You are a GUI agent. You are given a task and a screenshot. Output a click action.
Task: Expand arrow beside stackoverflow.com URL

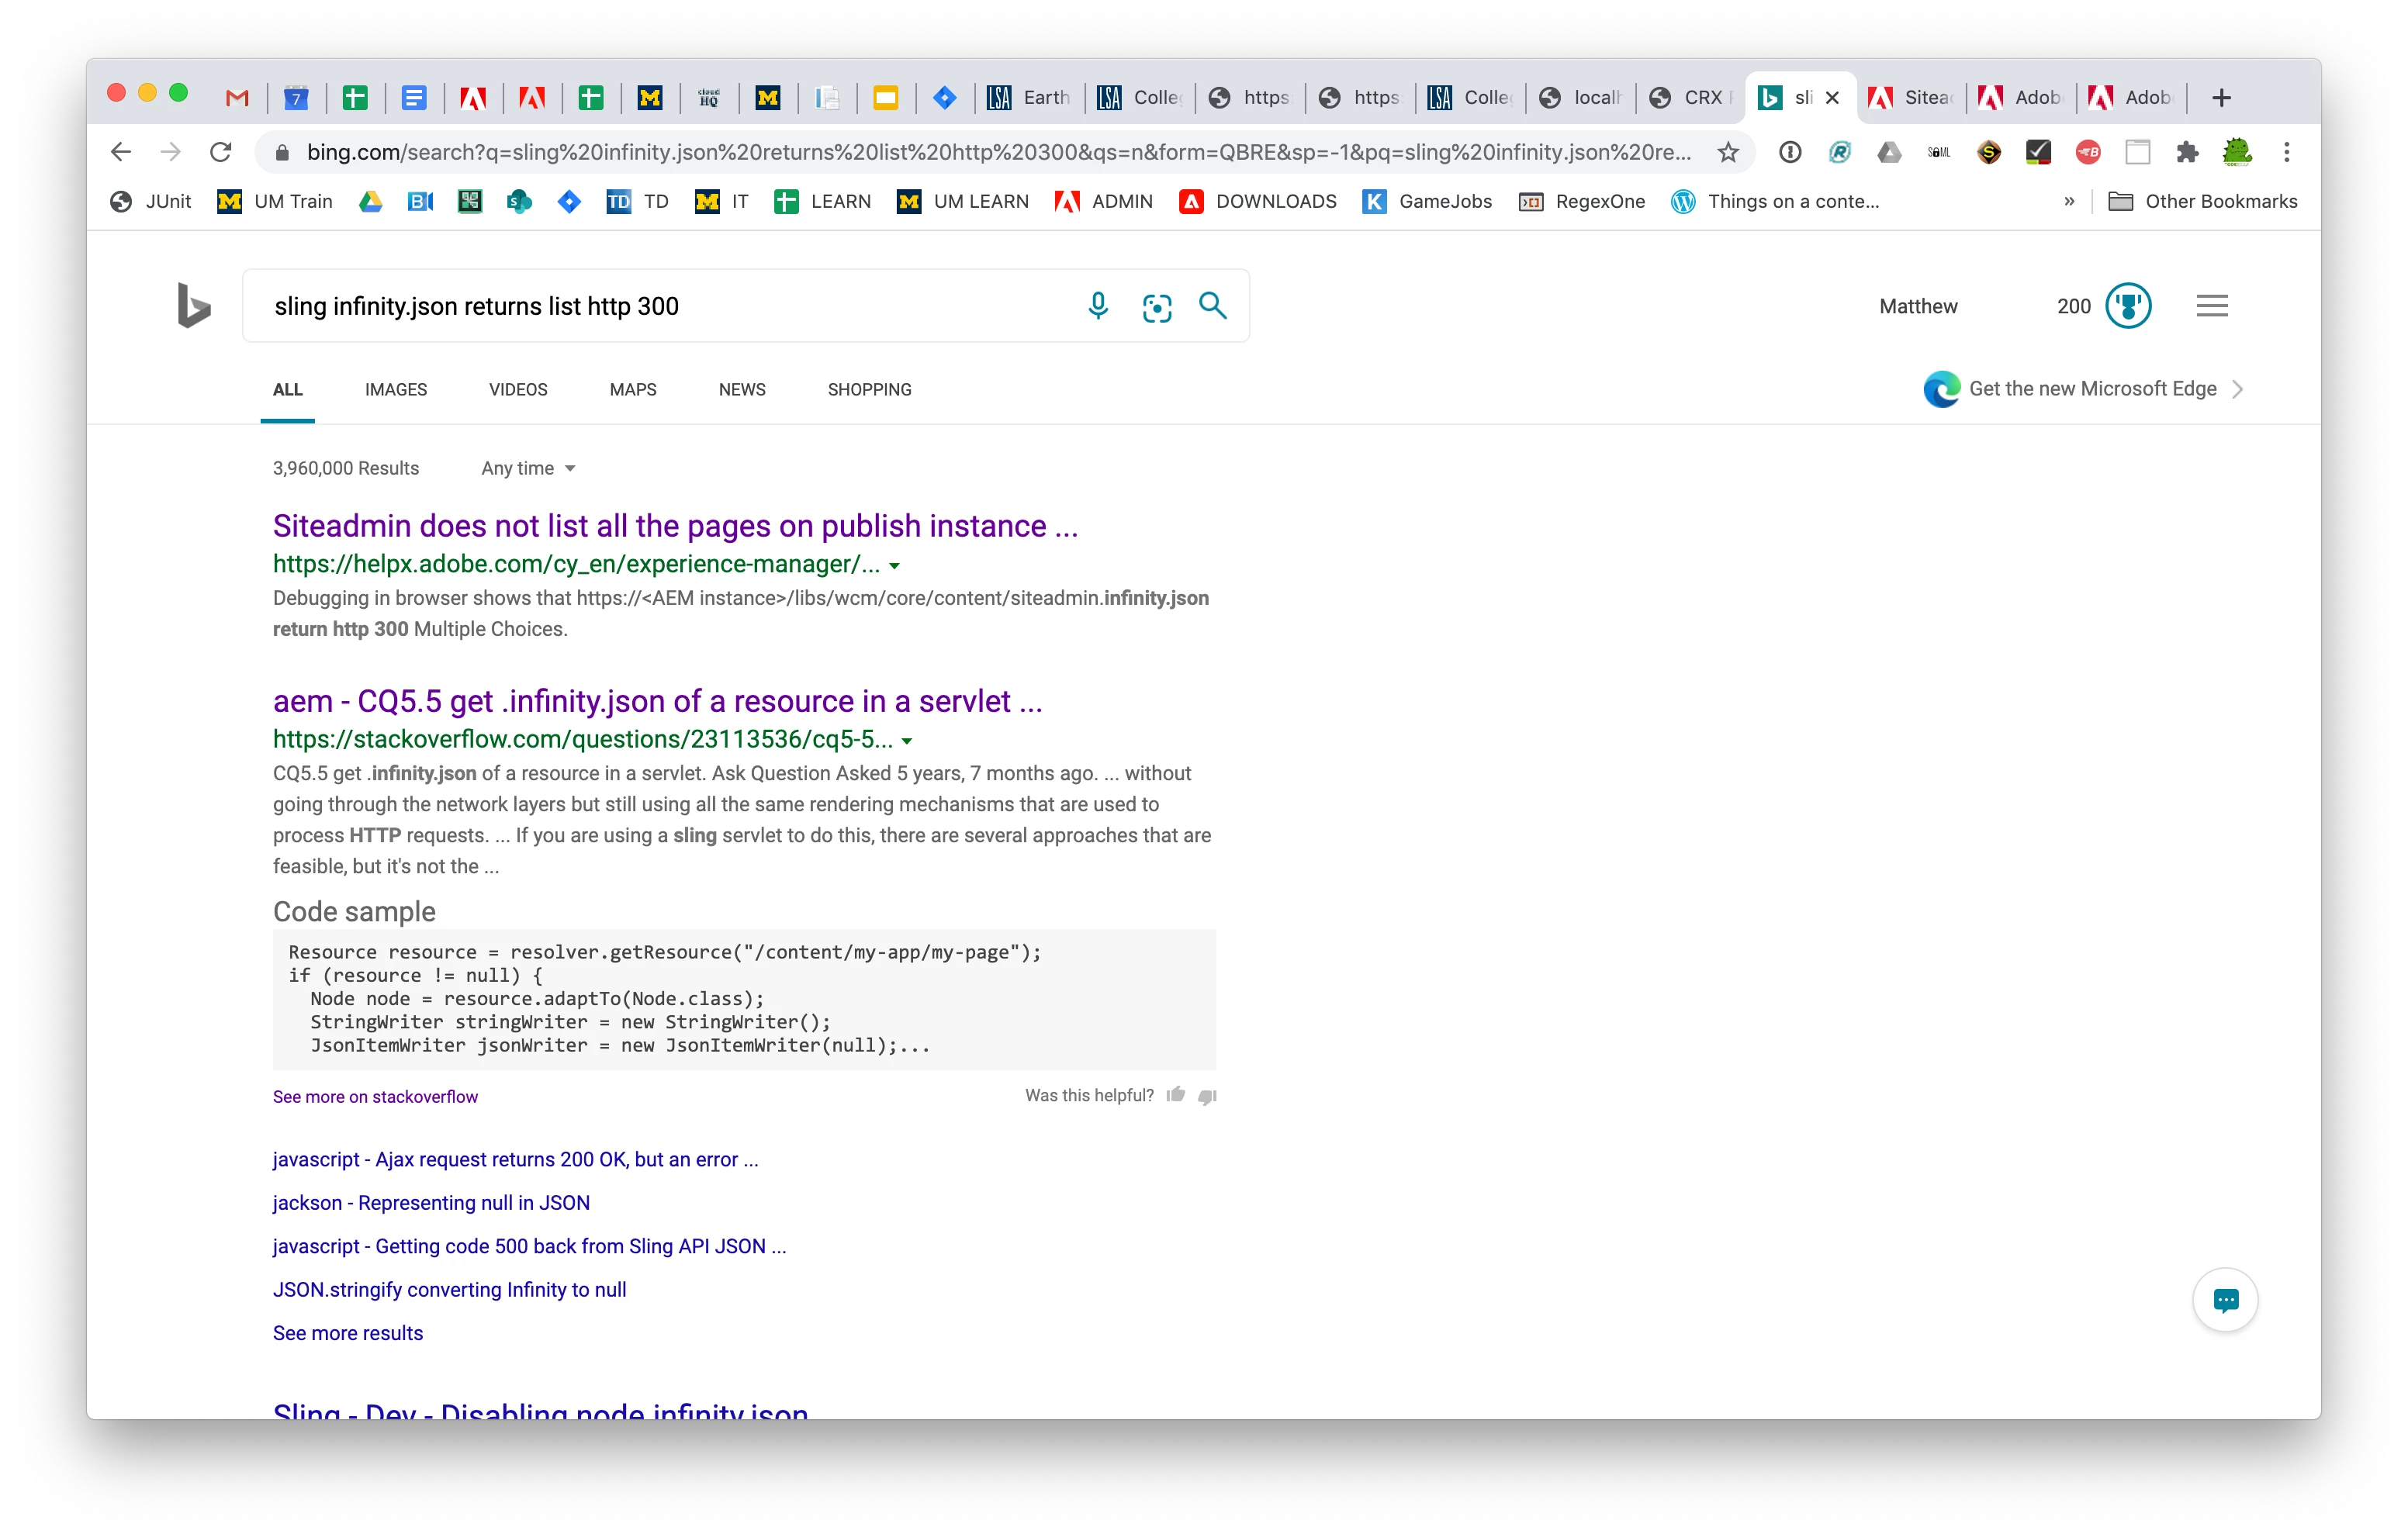coord(907,741)
